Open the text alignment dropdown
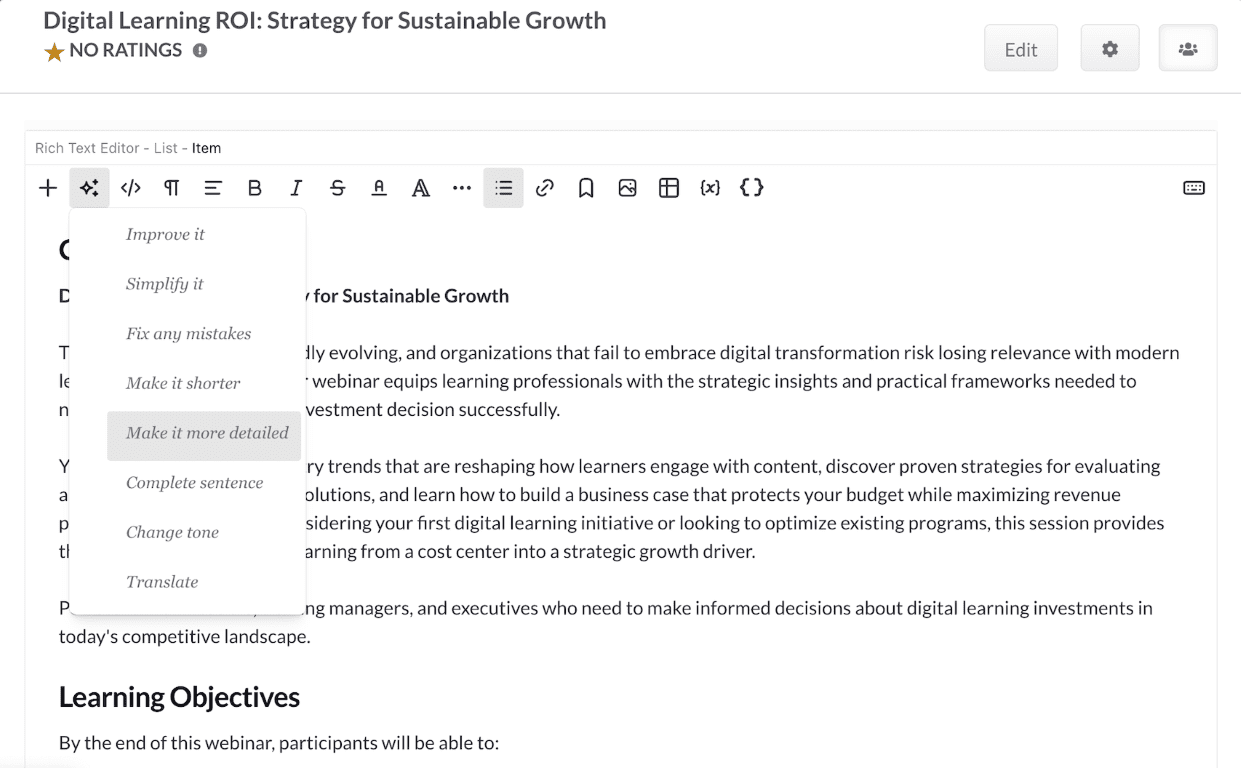 coord(213,188)
